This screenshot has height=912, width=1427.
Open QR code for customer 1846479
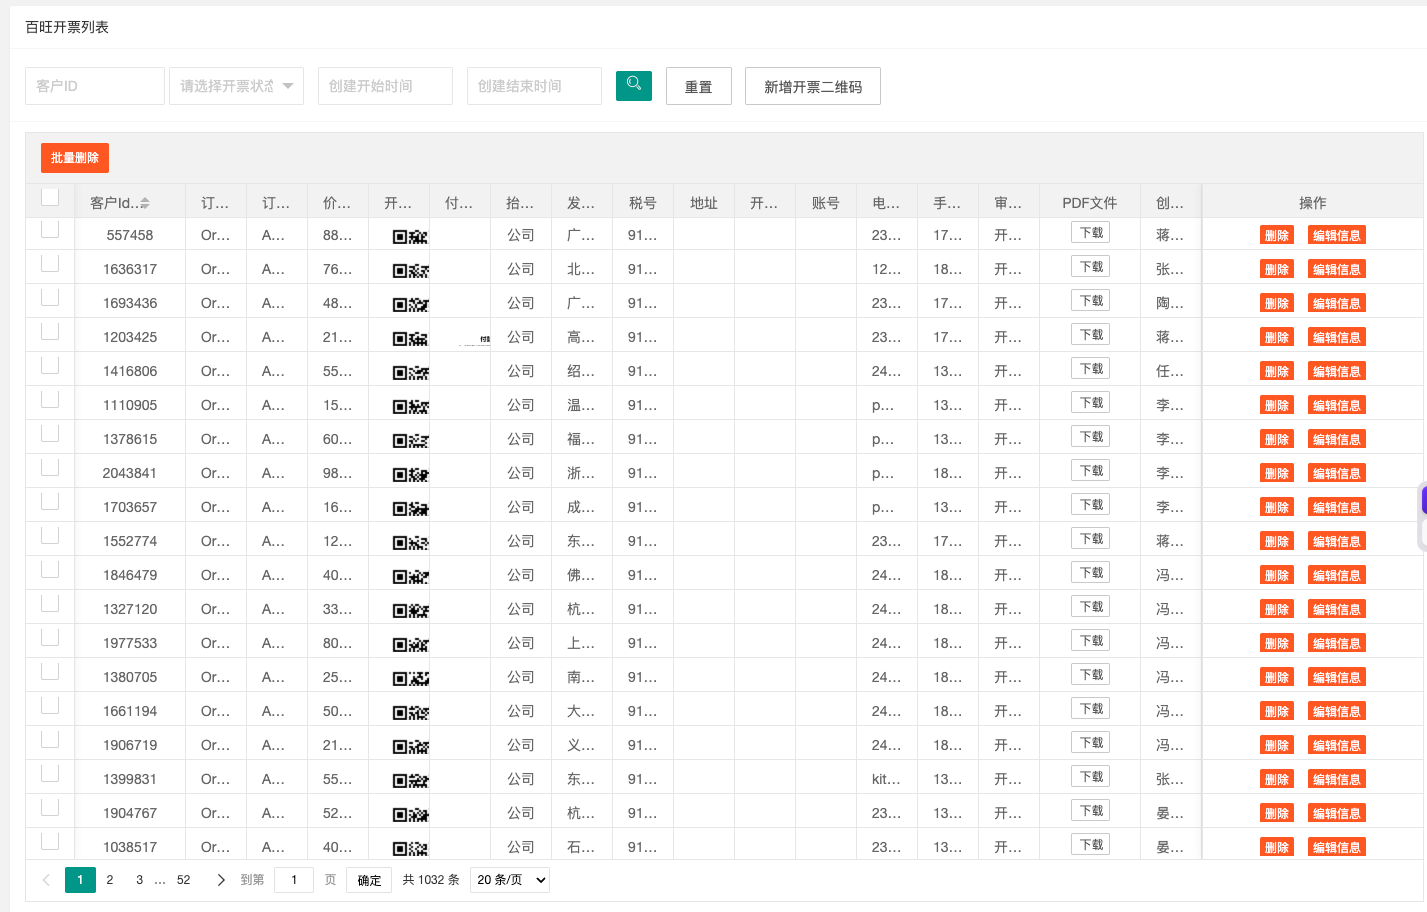[x=410, y=577]
